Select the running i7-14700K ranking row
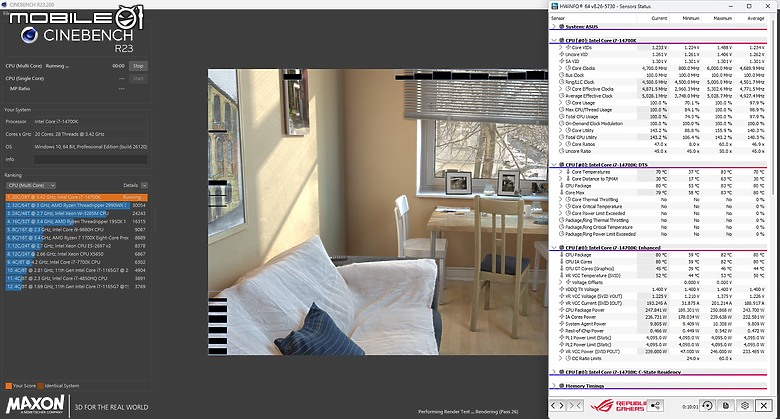 76,197
